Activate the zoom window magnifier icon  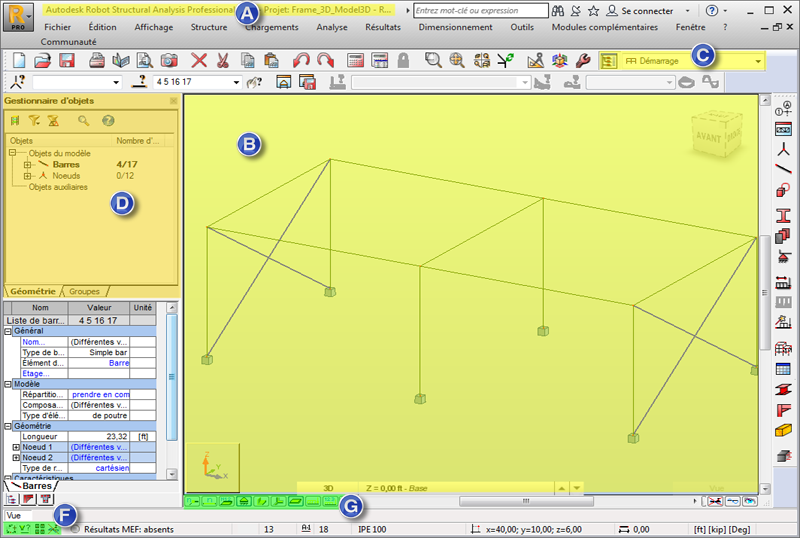click(433, 61)
